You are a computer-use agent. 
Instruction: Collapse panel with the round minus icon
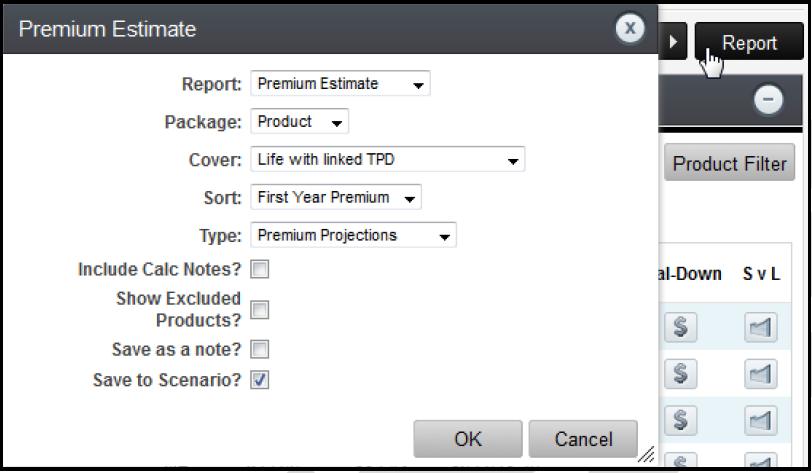pyautogui.click(x=768, y=99)
